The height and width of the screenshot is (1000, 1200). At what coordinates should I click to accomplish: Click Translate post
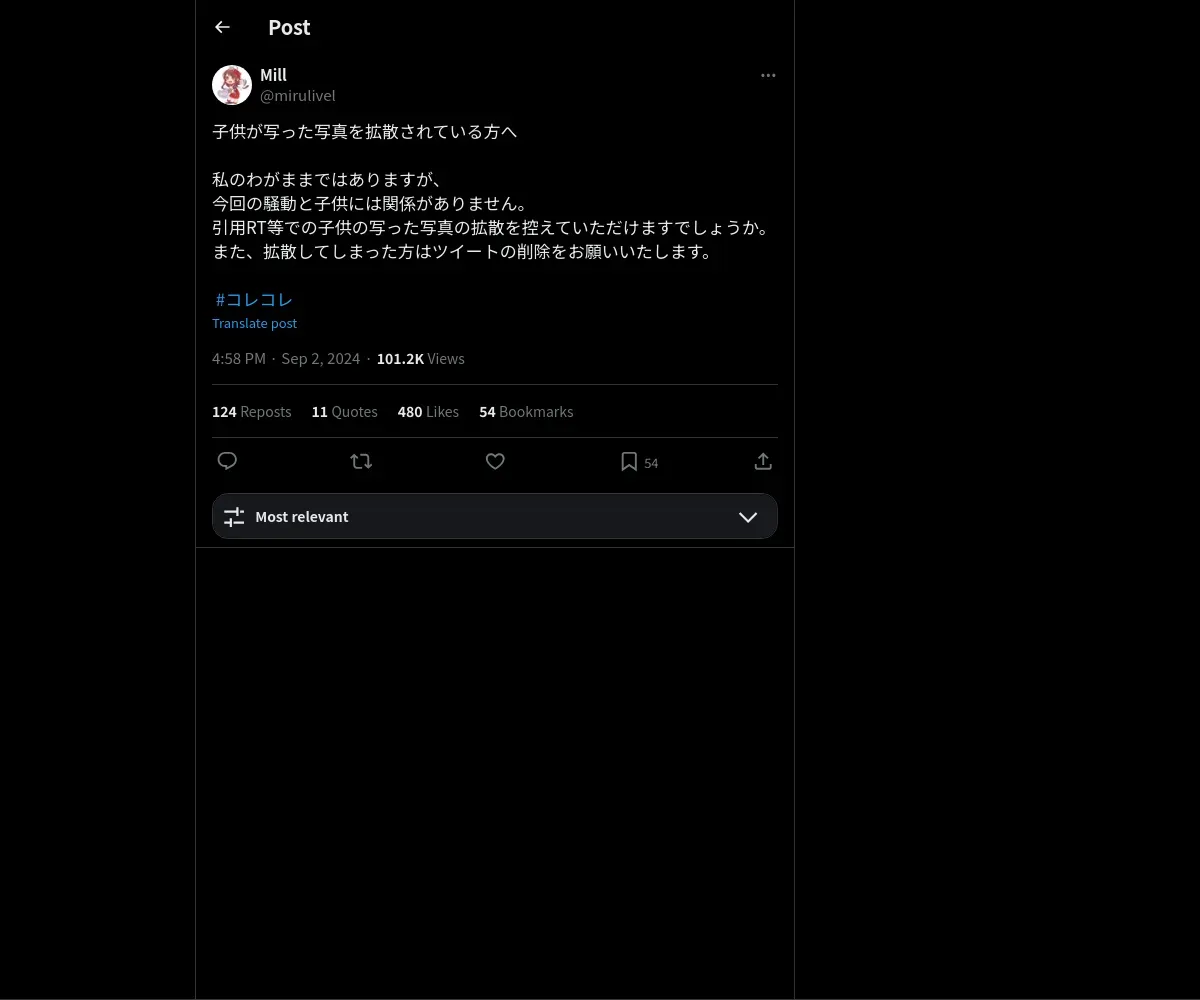tap(254, 323)
